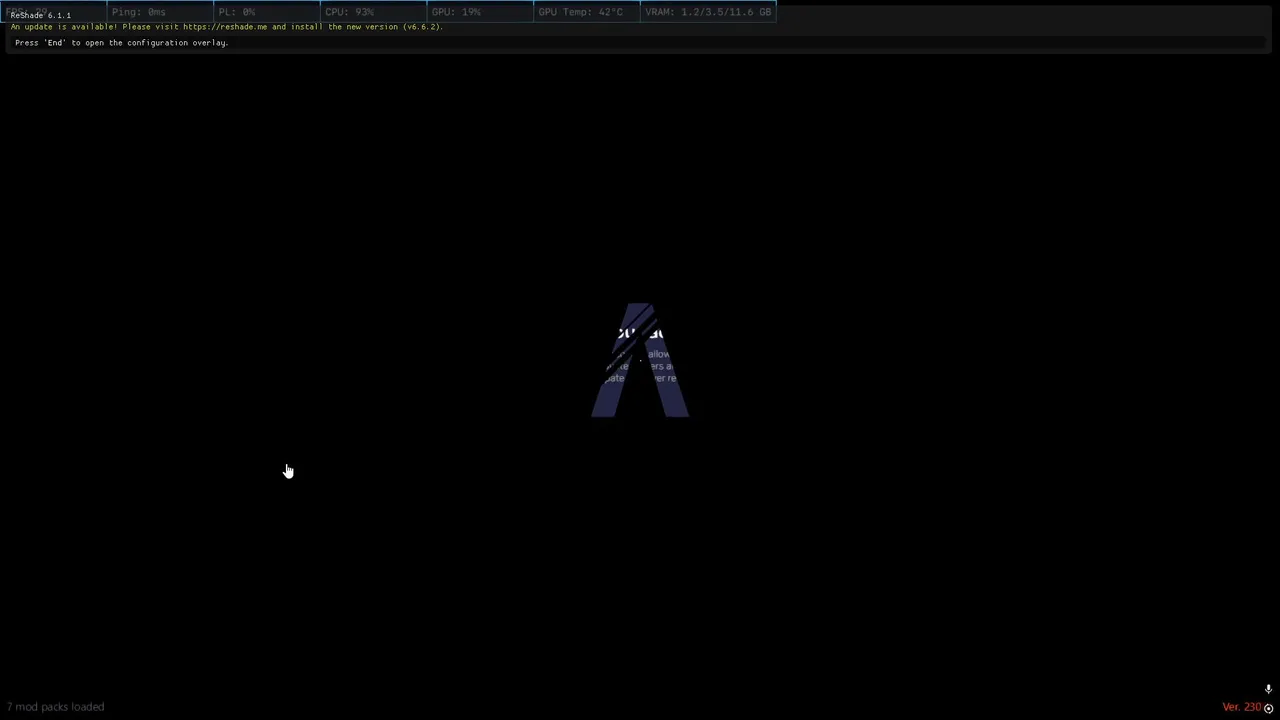The width and height of the screenshot is (1280, 720).
Task: Click the '7 mod packs loaded' status text
Action: click(55, 707)
